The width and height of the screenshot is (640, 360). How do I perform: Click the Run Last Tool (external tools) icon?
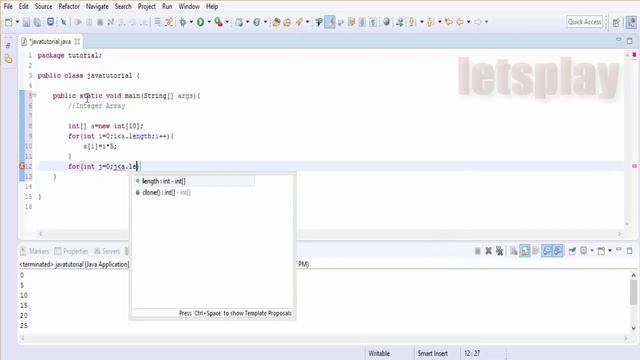(x=218, y=22)
